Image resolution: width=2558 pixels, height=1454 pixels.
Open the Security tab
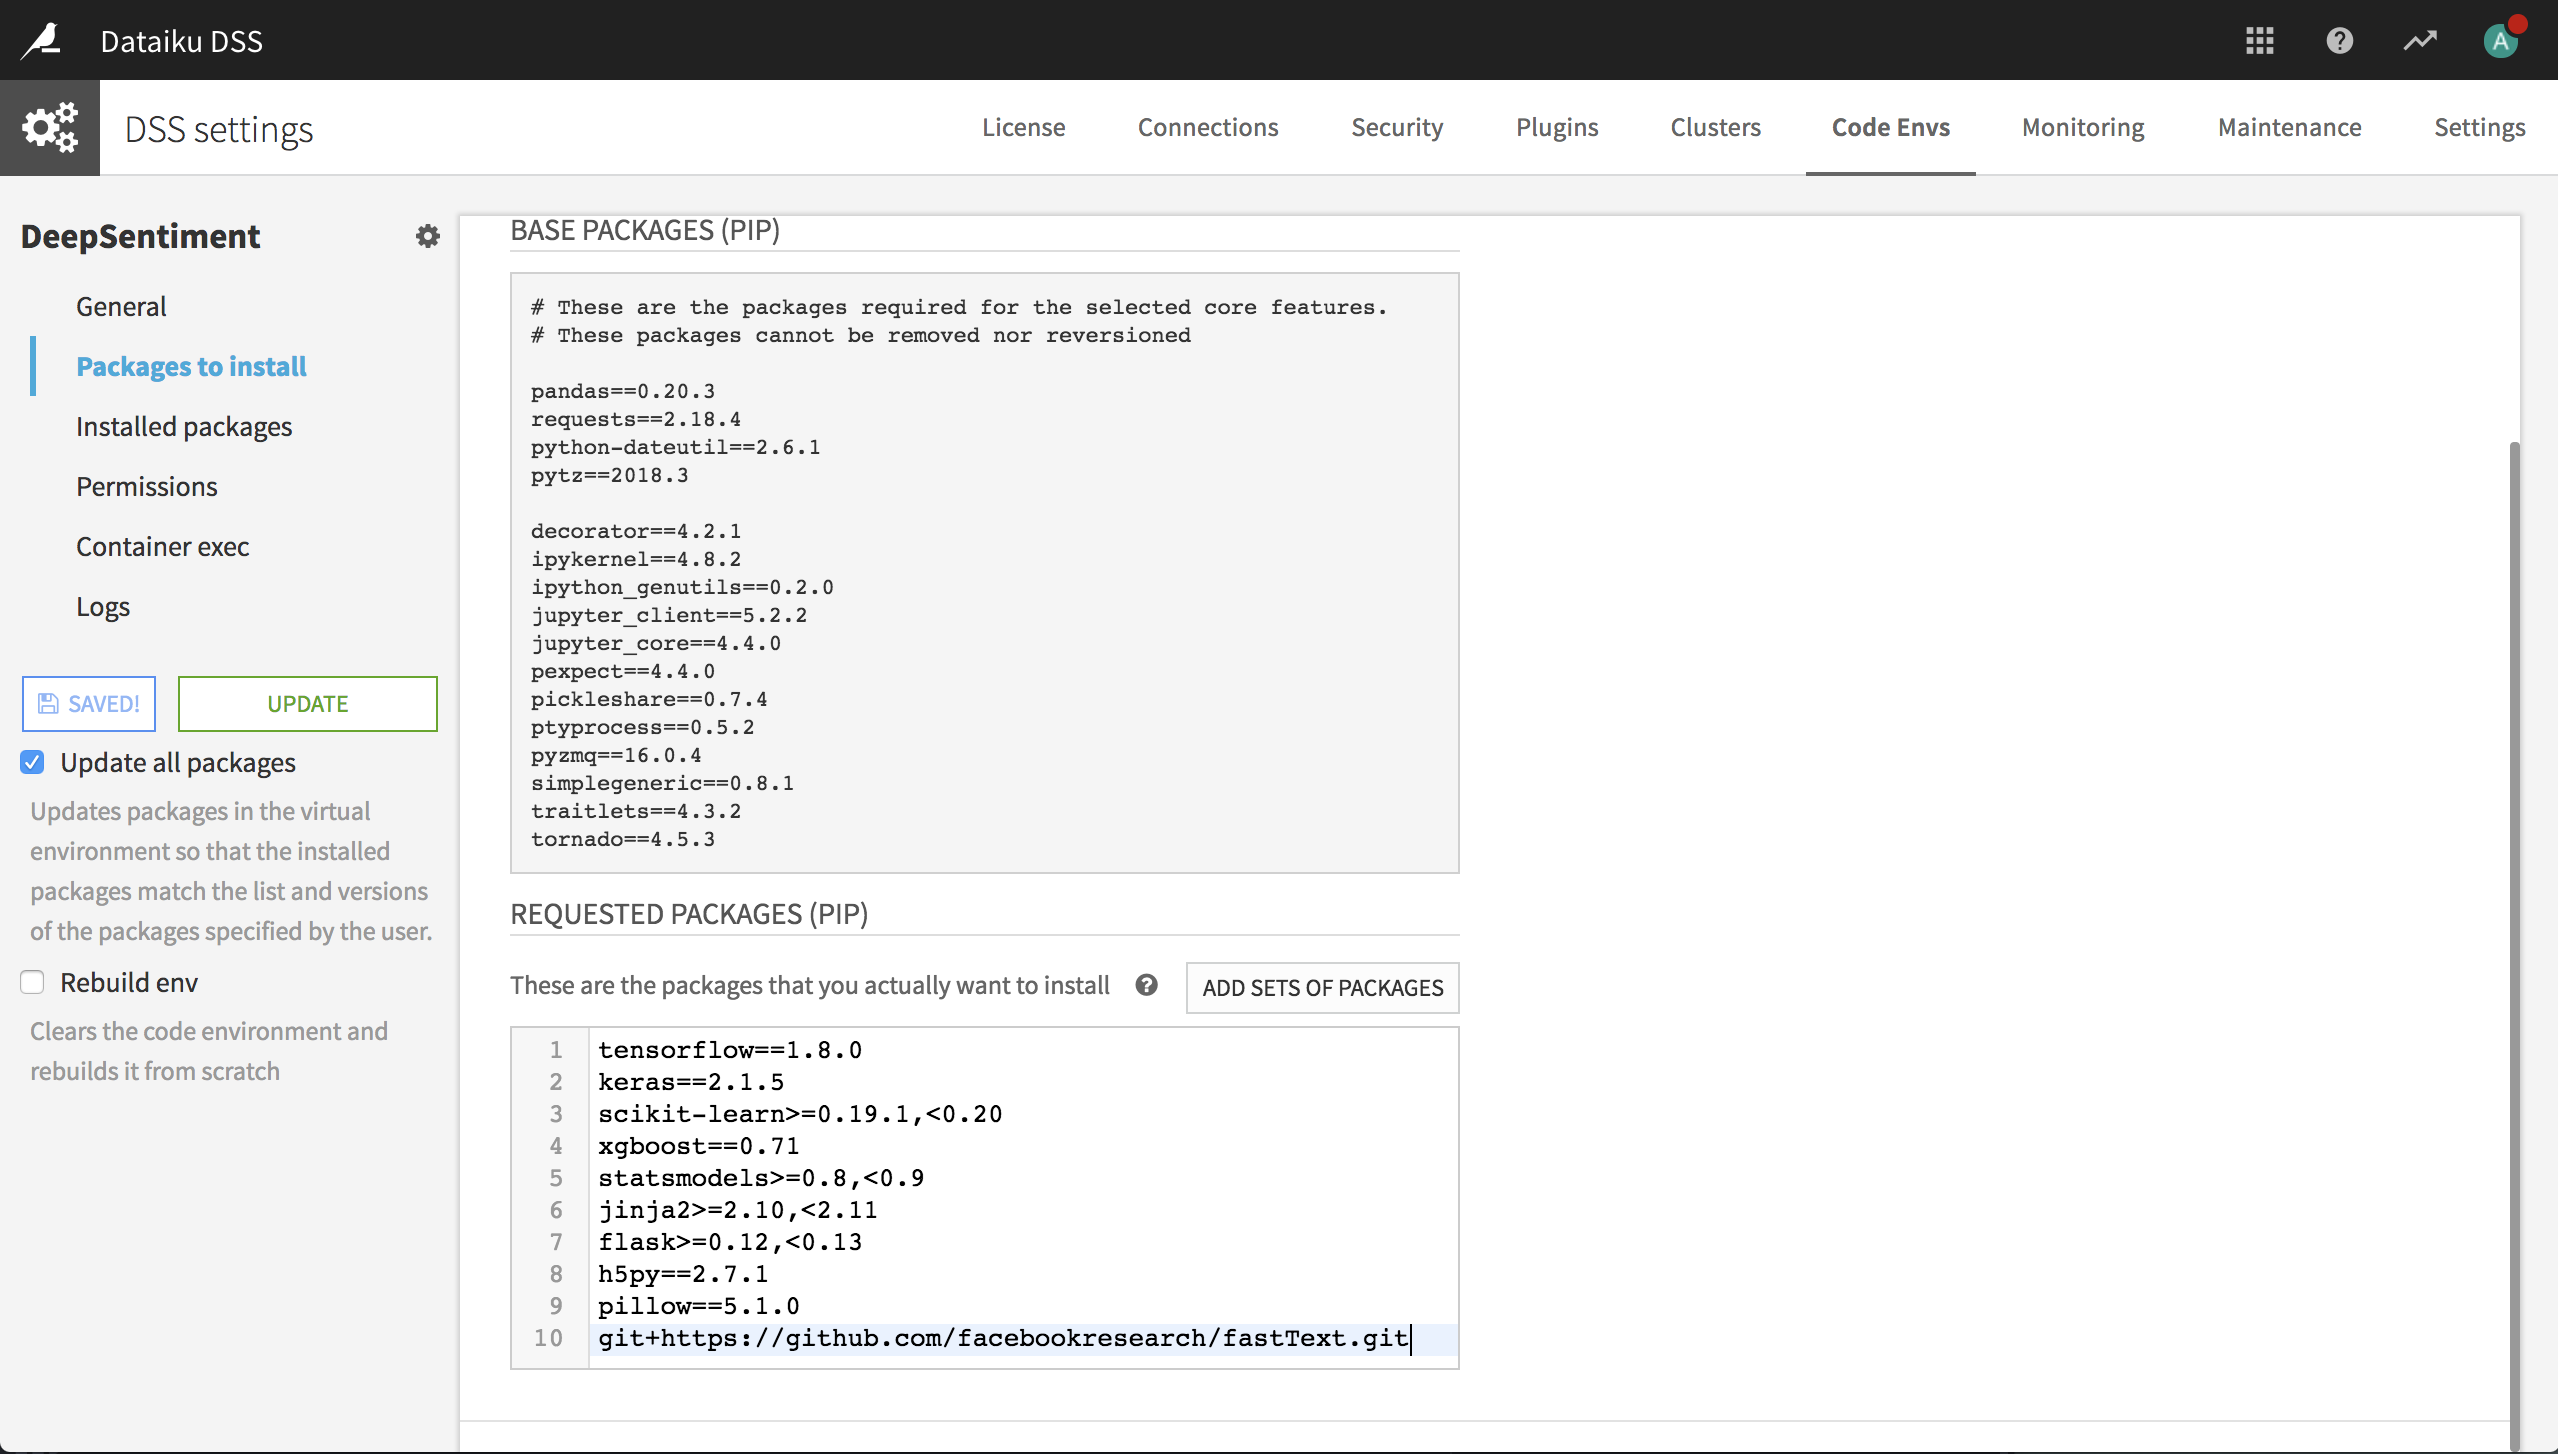(1397, 127)
